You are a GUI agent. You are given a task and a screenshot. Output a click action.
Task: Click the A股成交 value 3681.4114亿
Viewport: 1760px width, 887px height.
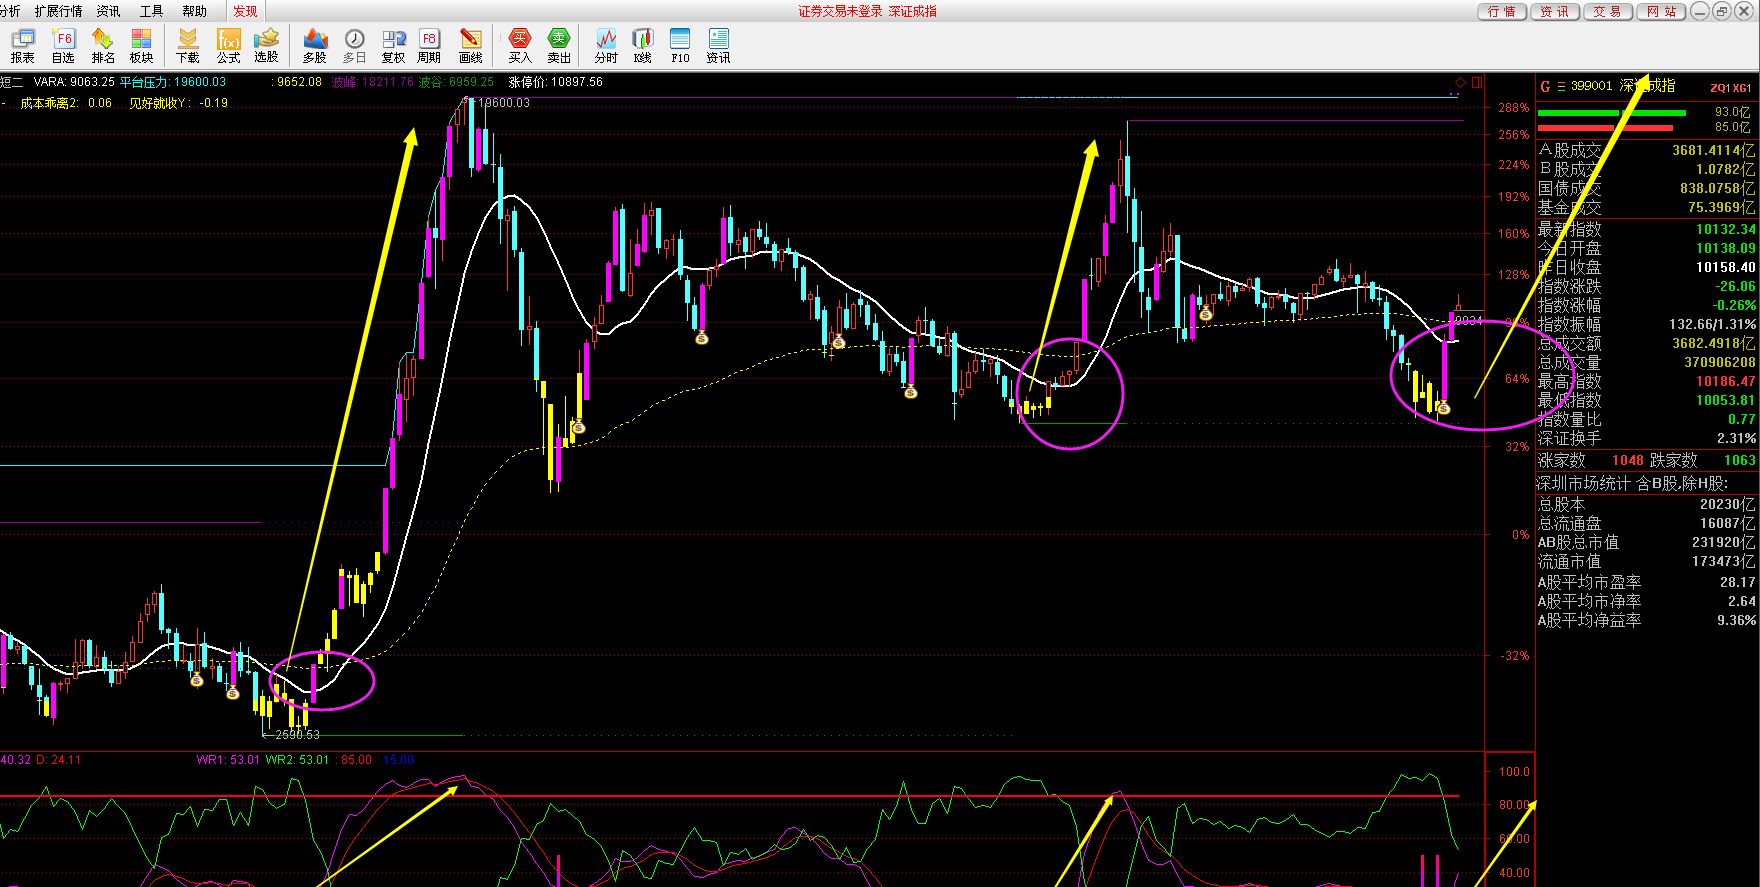point(1713,150)
